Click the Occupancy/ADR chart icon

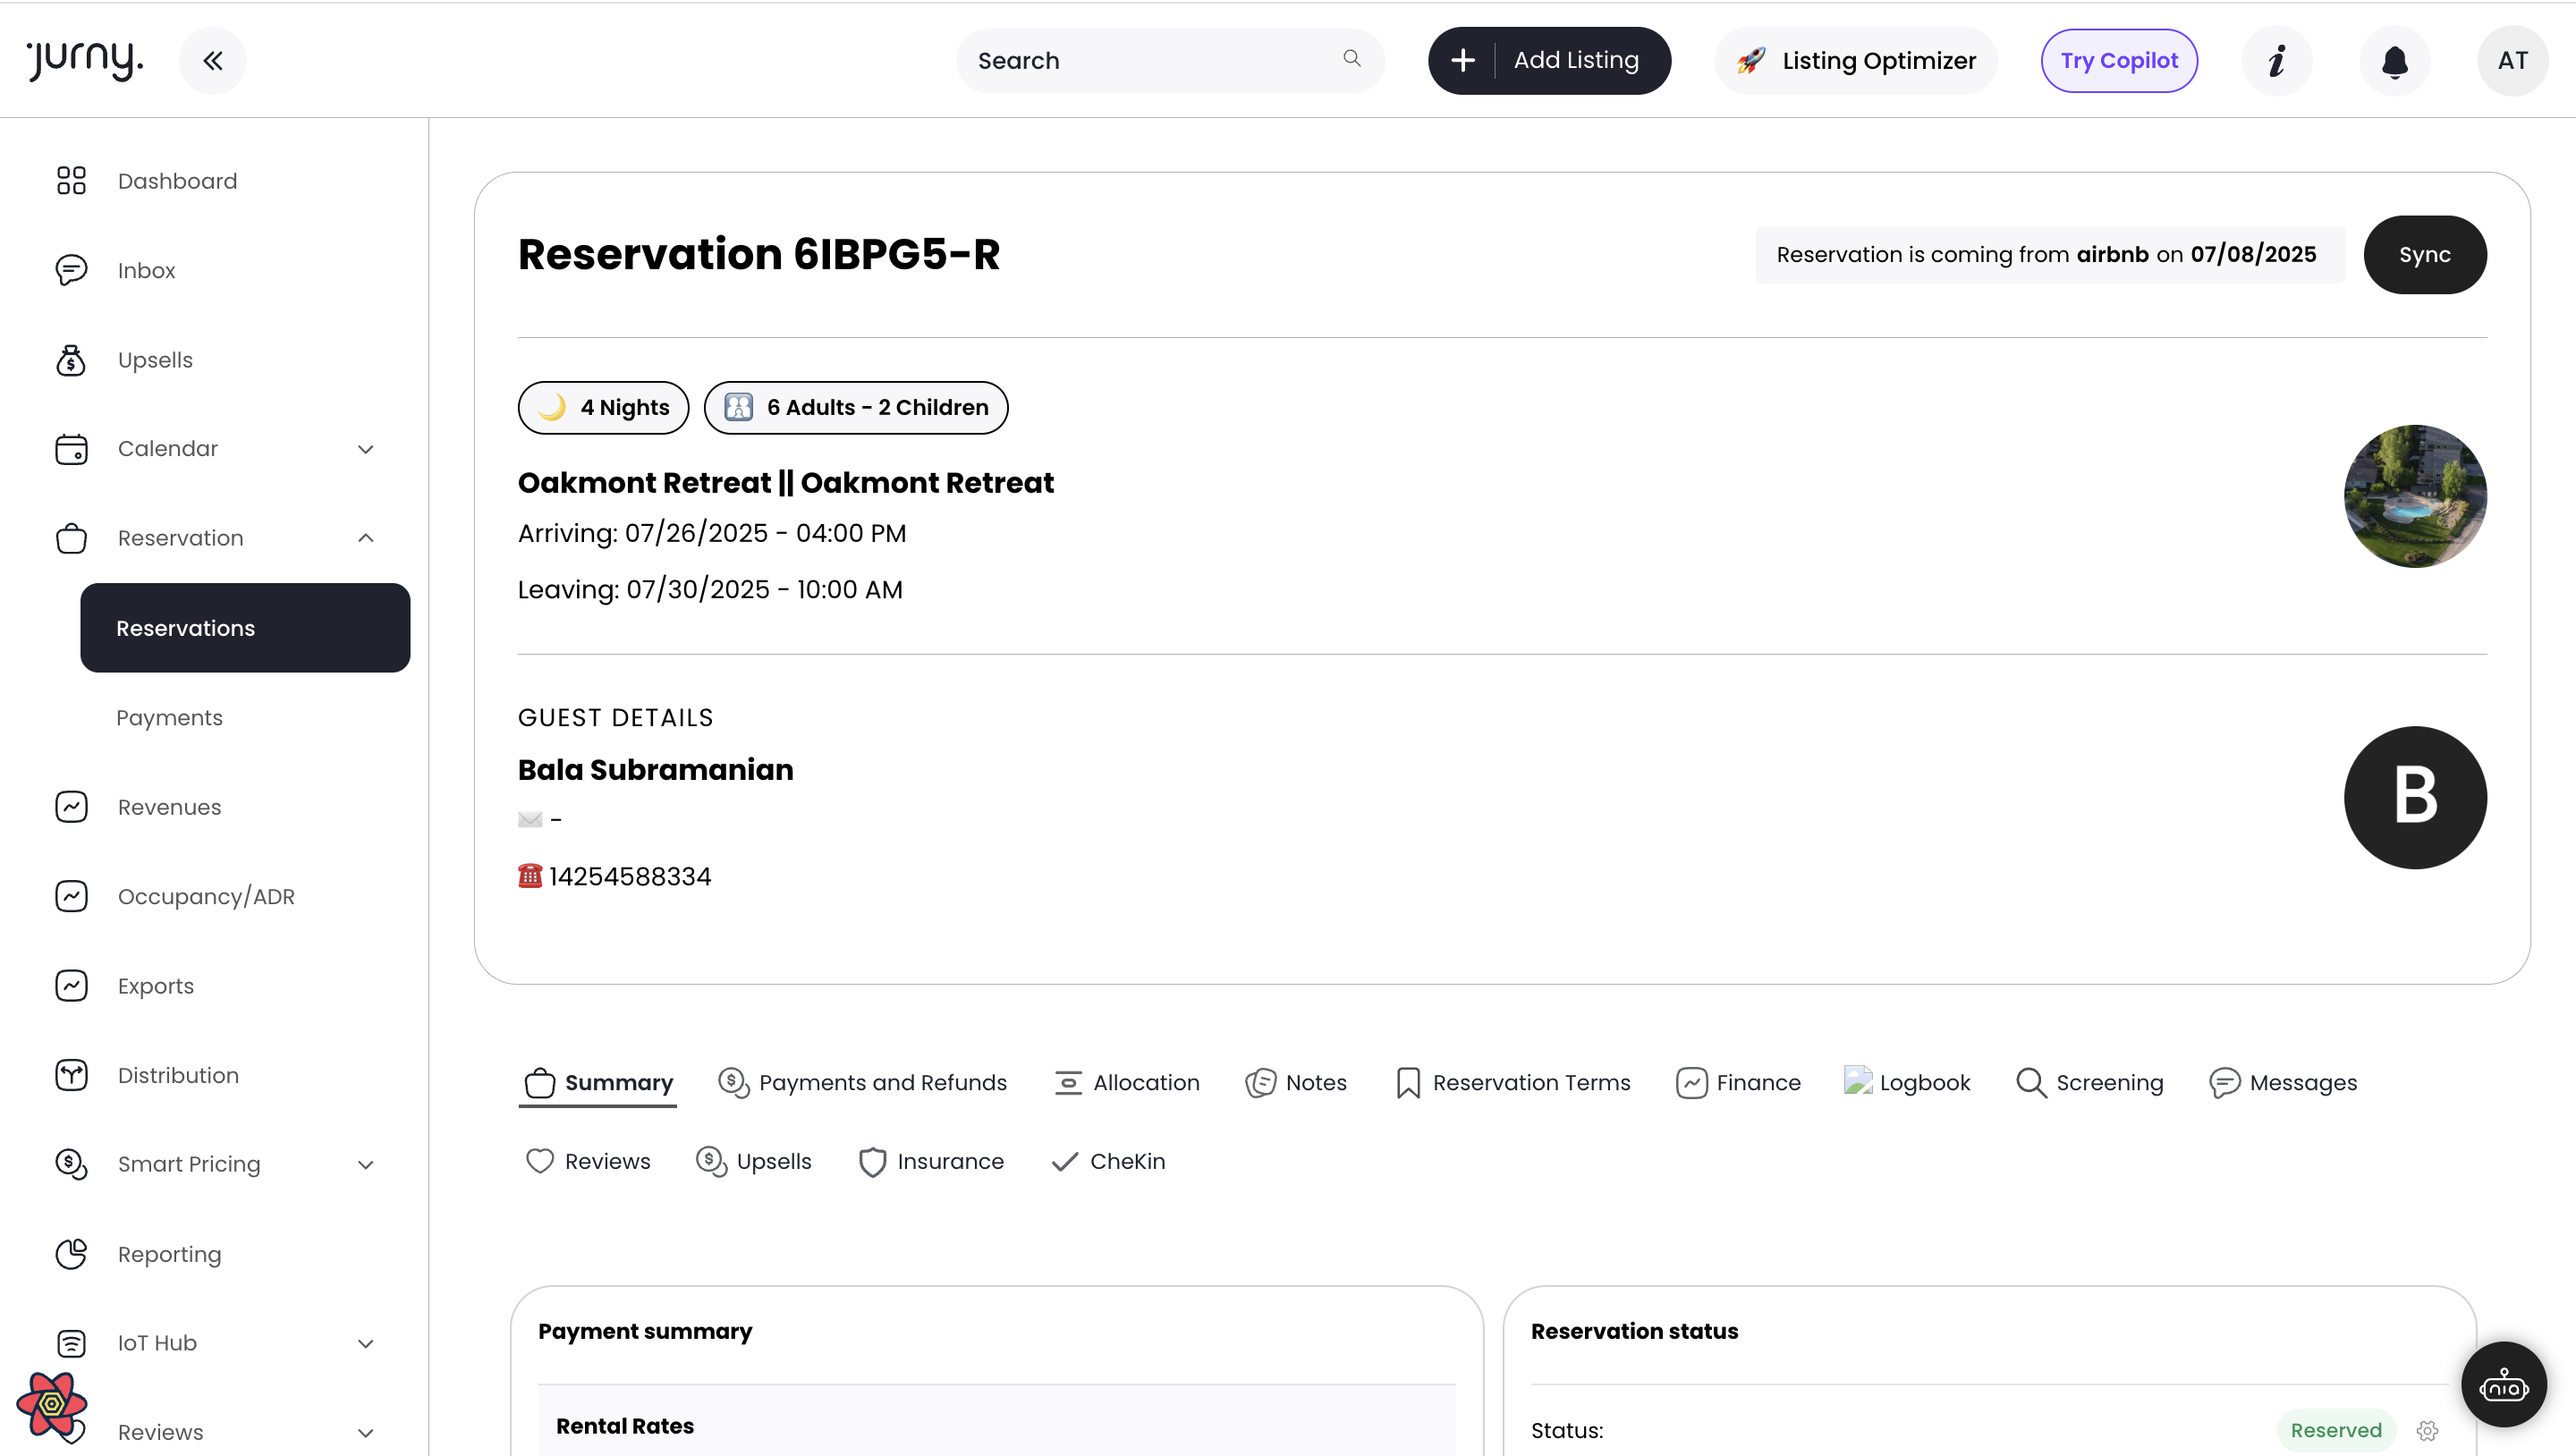coord(71,896)
